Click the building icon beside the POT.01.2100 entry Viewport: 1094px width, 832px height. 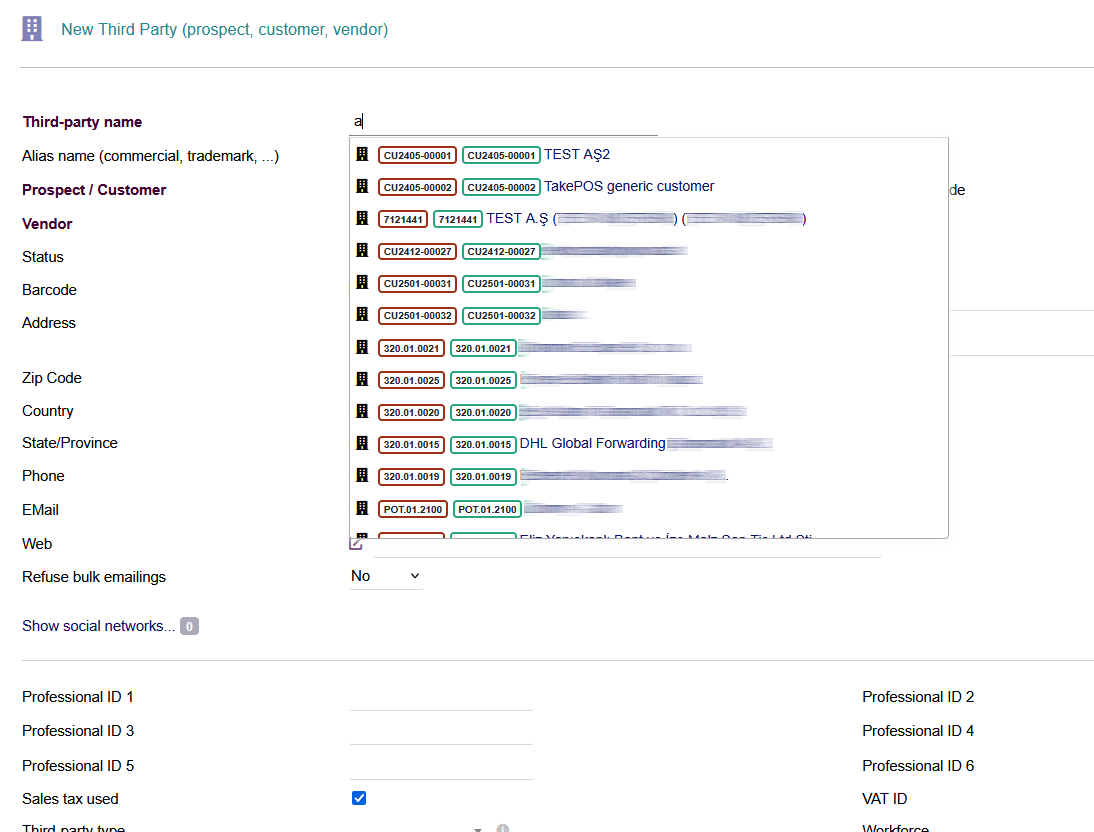pyautogui.click(x=363, y=508)
